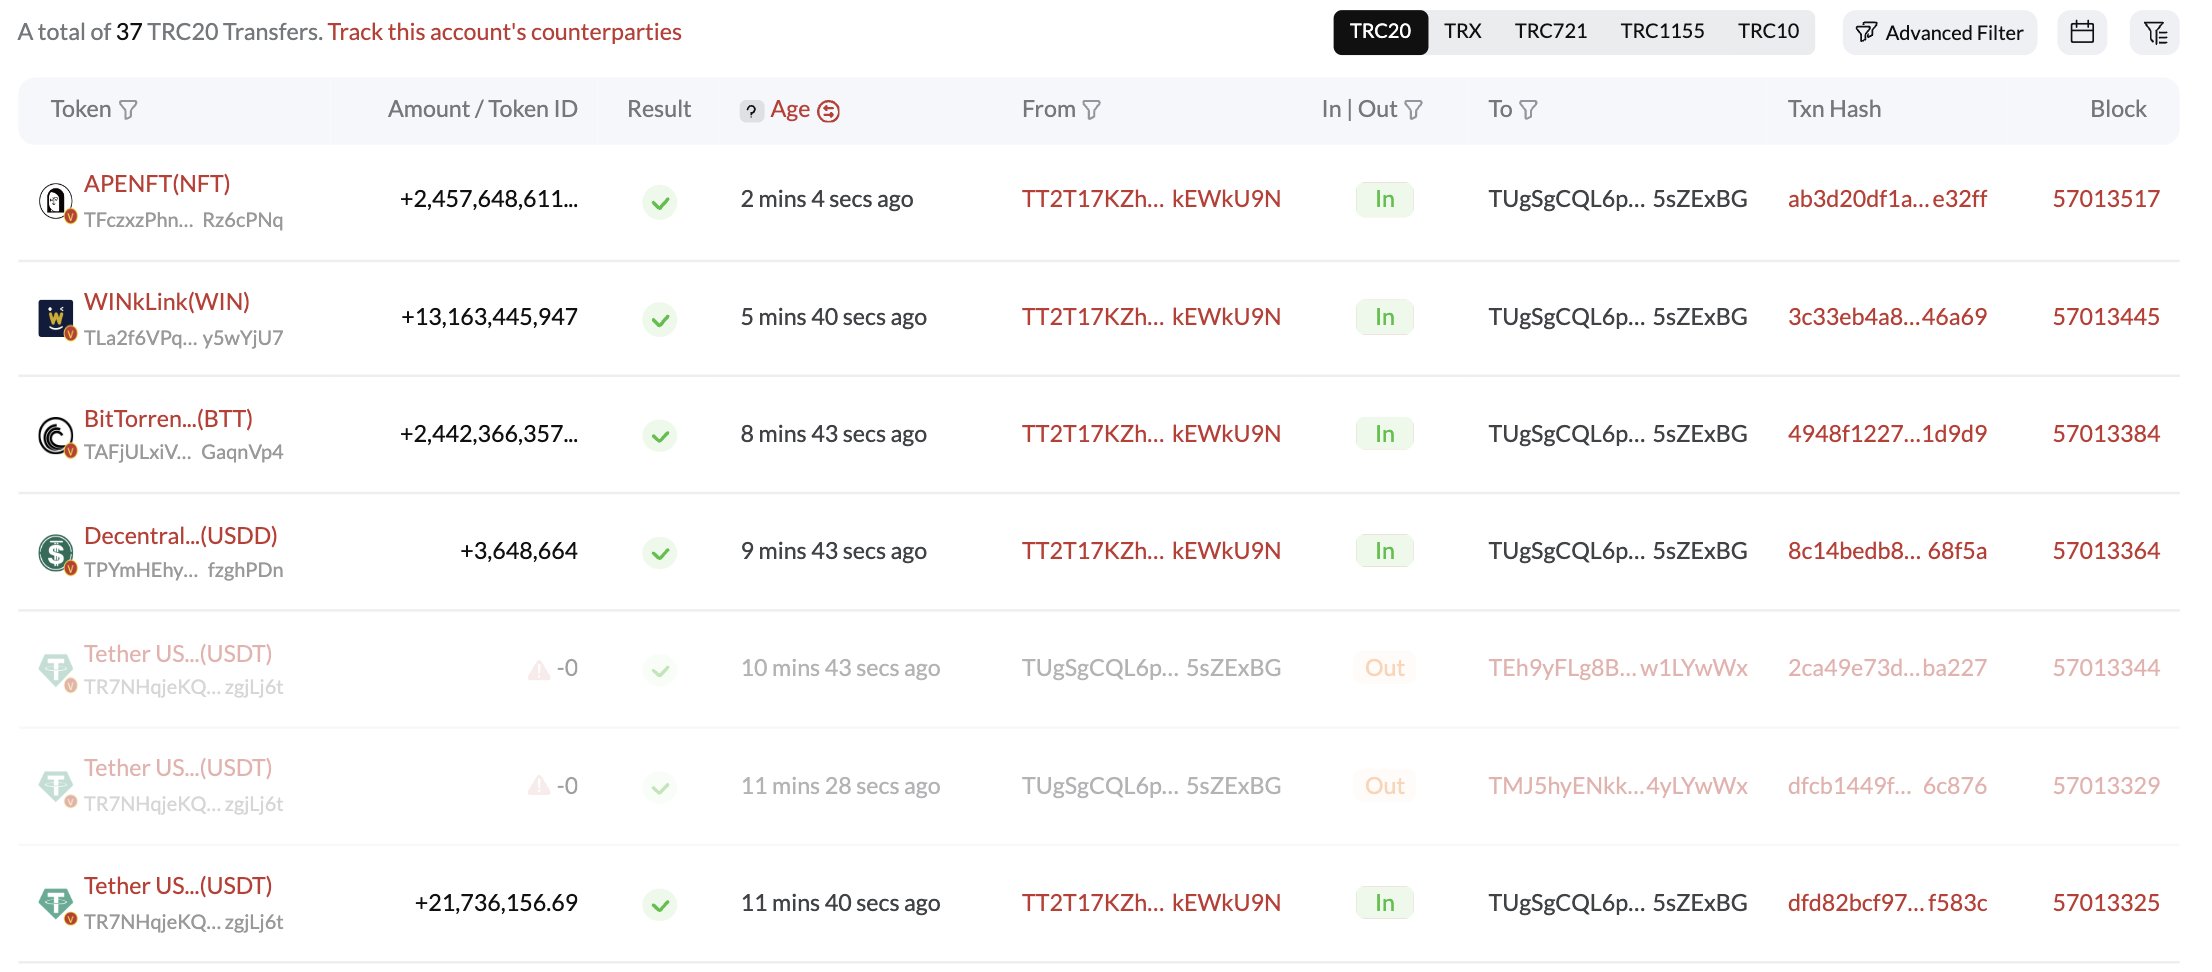Click the funnel list filter icon top right
This screenshot has height=972, width=2212.
[x=2153, y=31]
